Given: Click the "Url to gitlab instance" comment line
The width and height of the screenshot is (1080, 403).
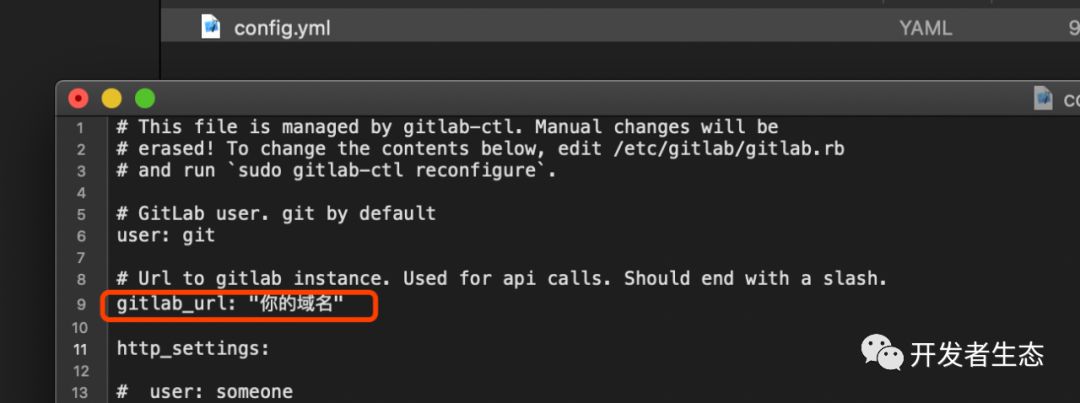Looking at the screenshot, I should tap(502, 279).
